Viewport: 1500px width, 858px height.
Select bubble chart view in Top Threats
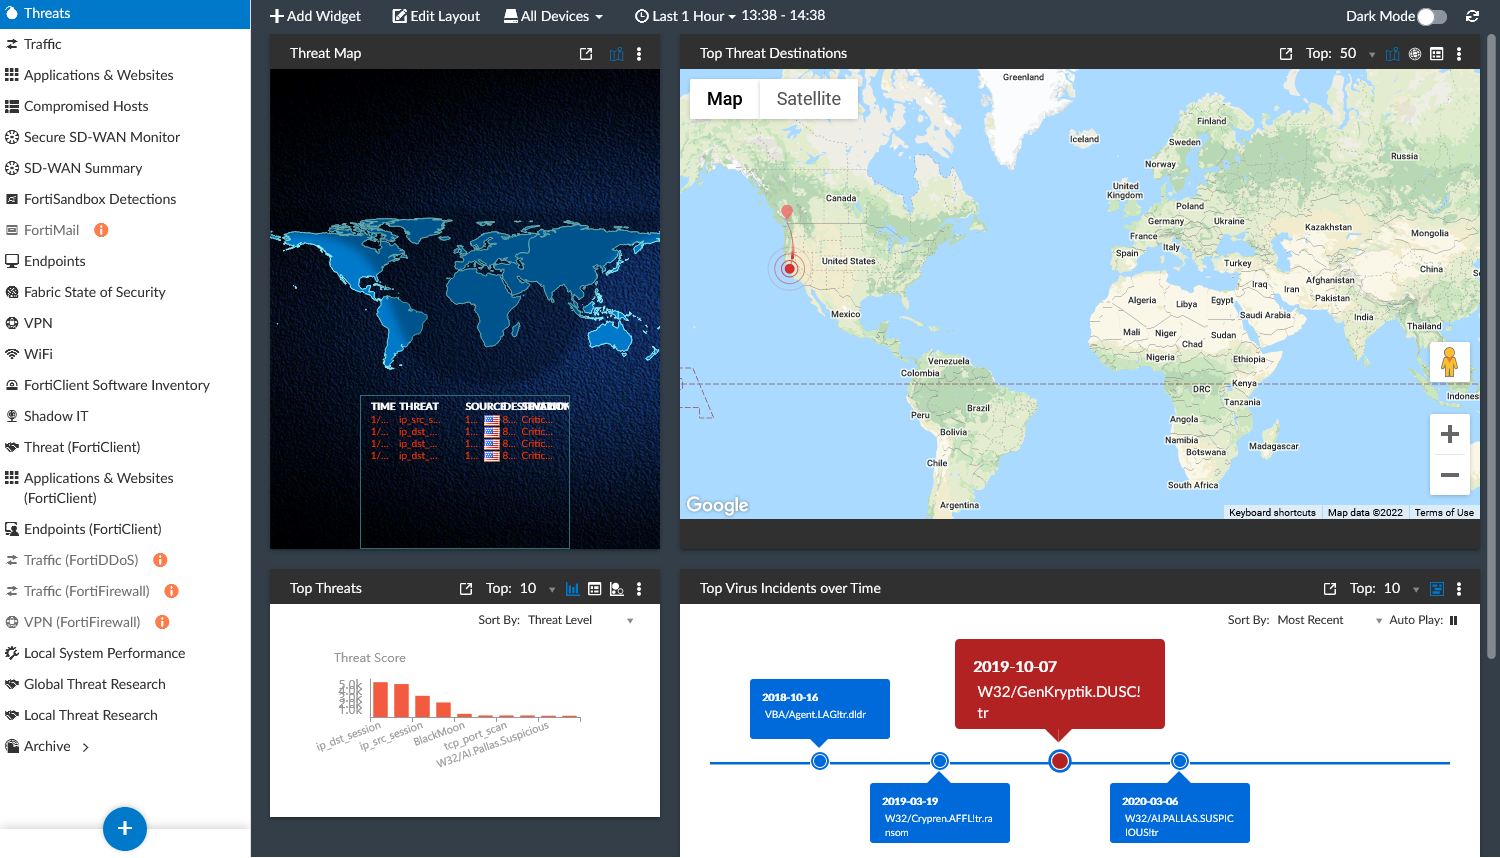pos(617,589)
